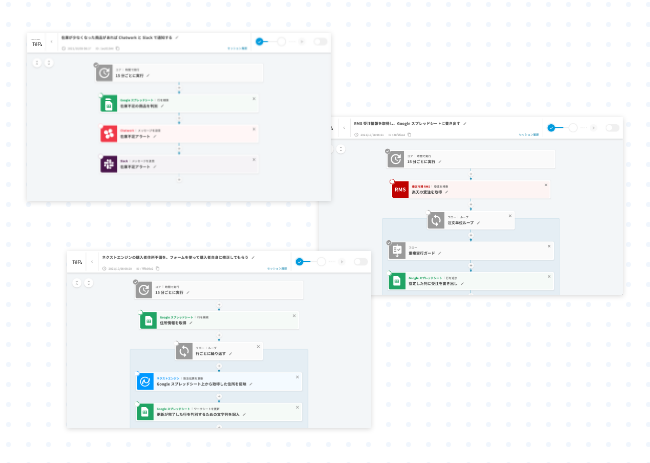Click the bottom workflow title text
The height and width of the screenshot is (463, 650).
coord(175,257)
